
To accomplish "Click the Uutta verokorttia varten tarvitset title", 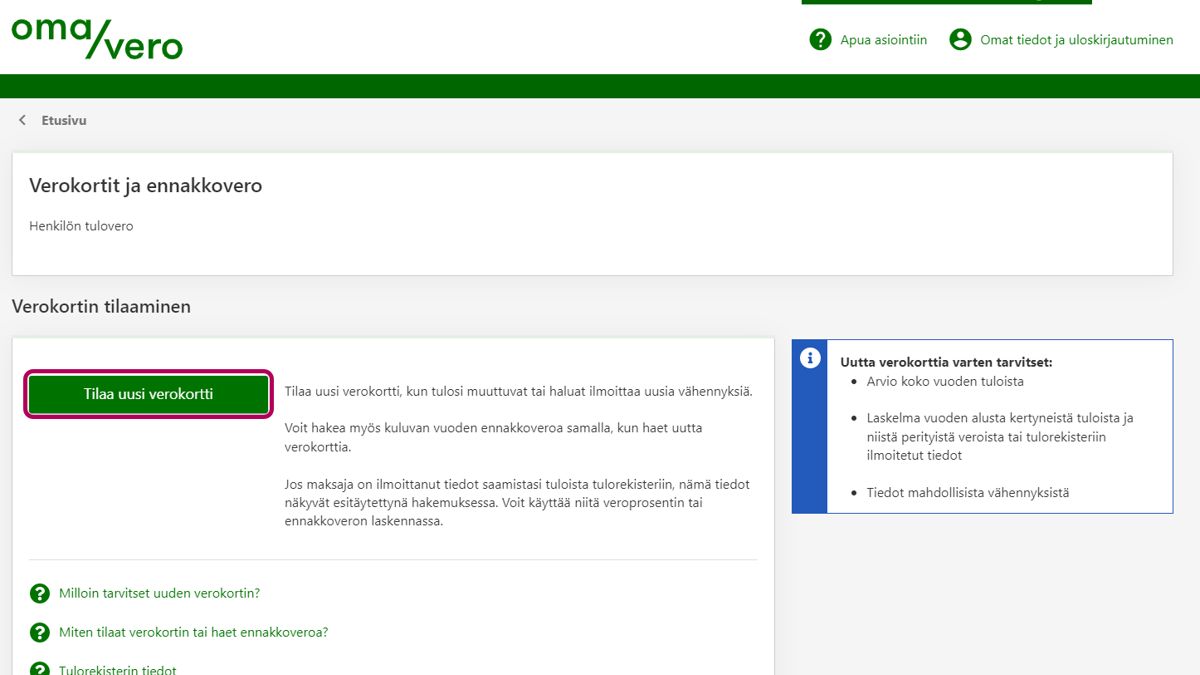I will (946, 362).
